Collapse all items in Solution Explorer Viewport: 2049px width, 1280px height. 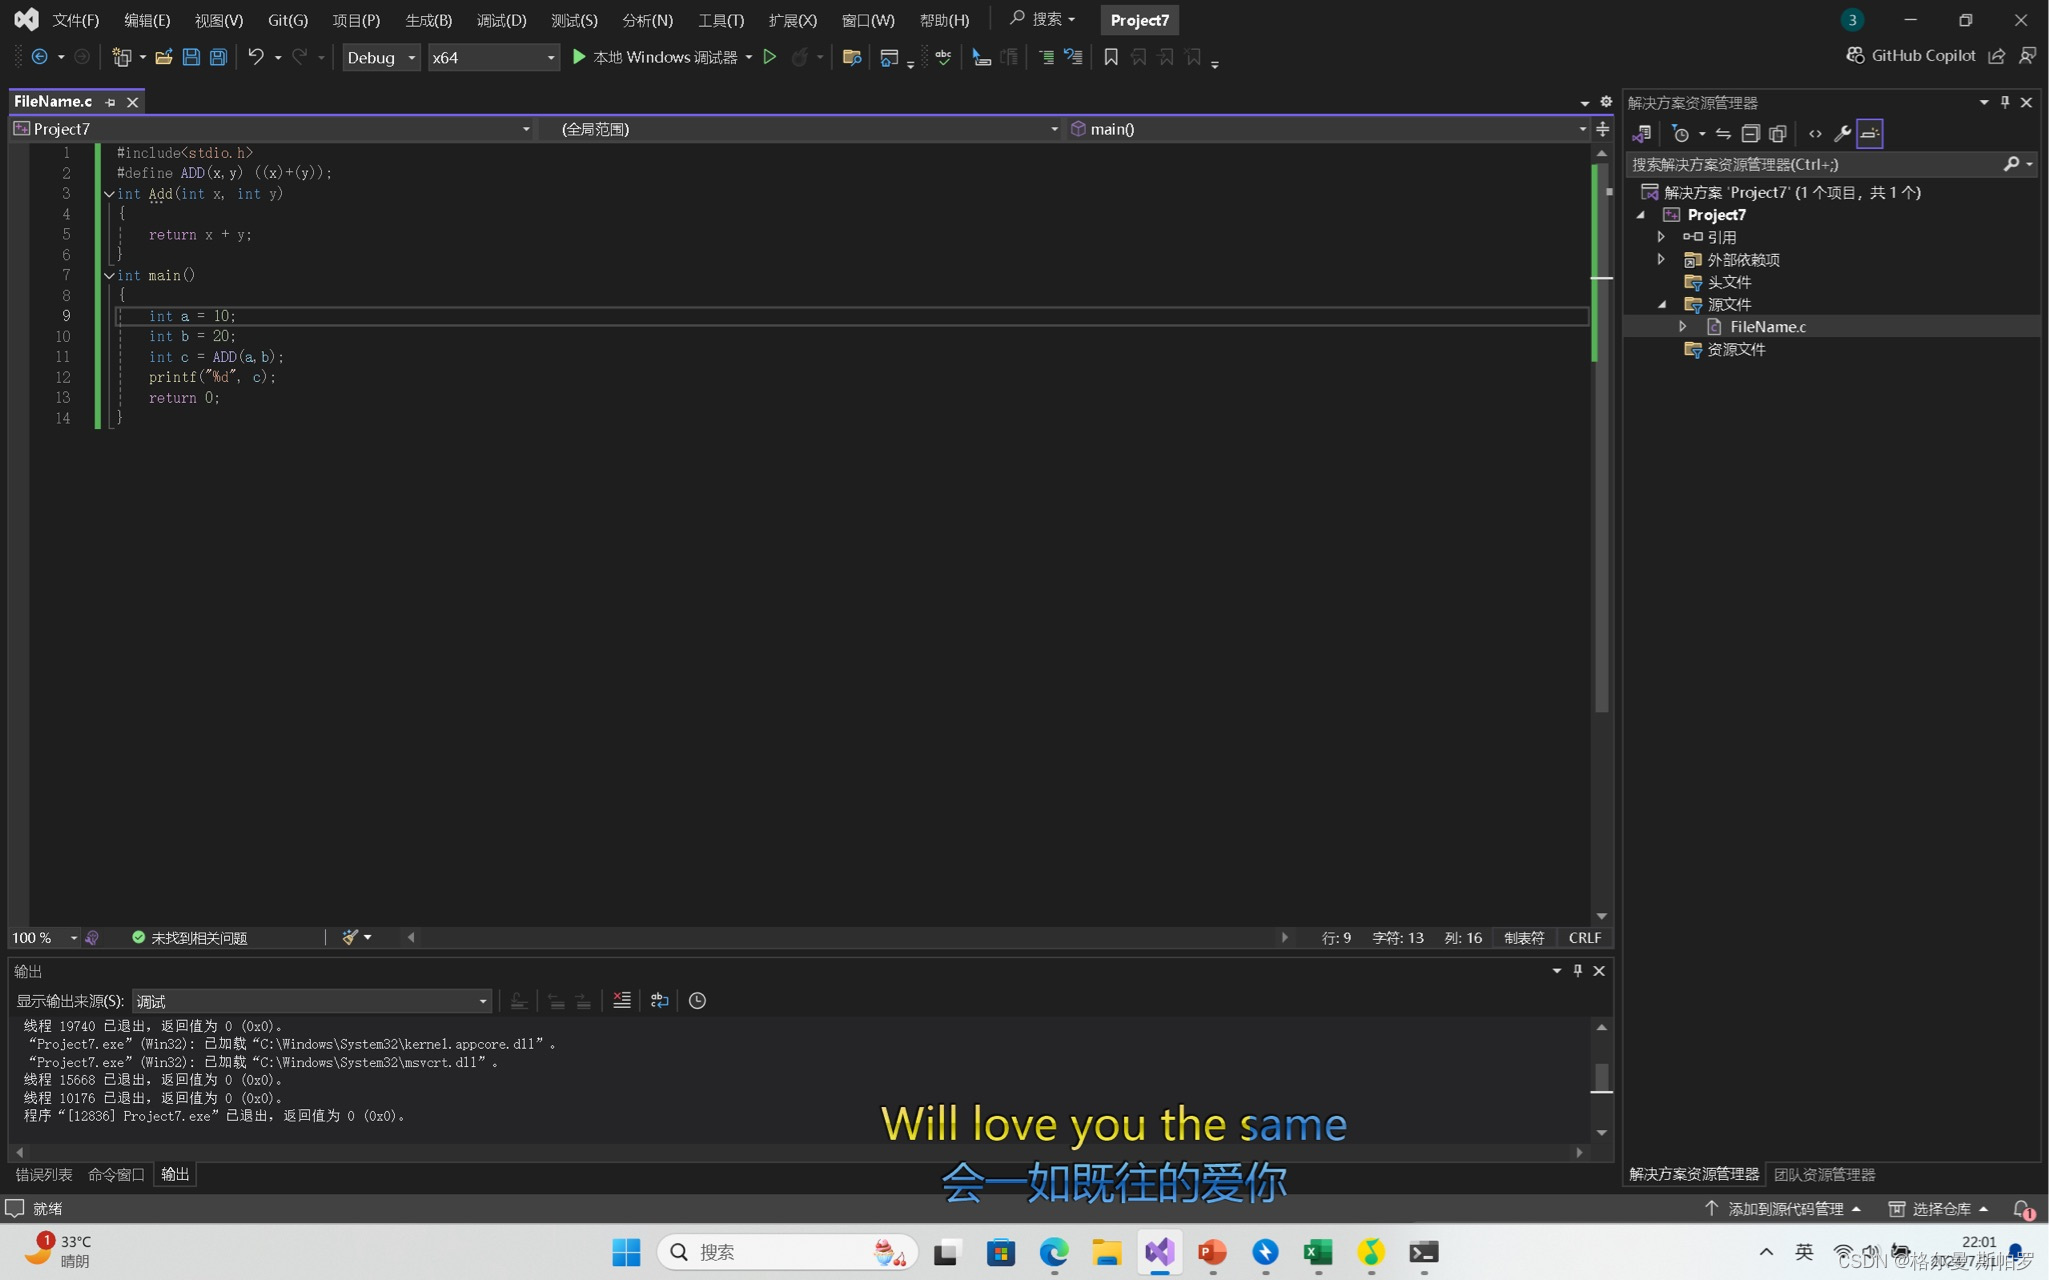pos(1750,133)
